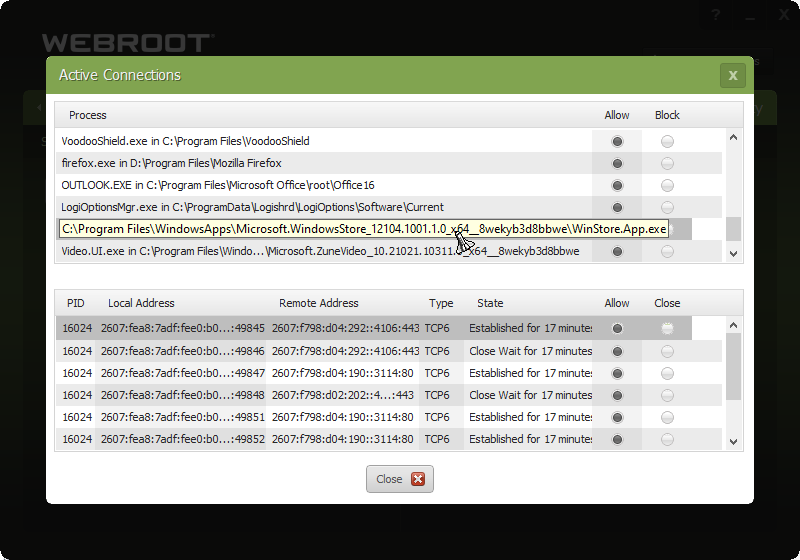Close the Active Connections dialog with X
This screenshot has height=560, width=800.
point(733,75)
